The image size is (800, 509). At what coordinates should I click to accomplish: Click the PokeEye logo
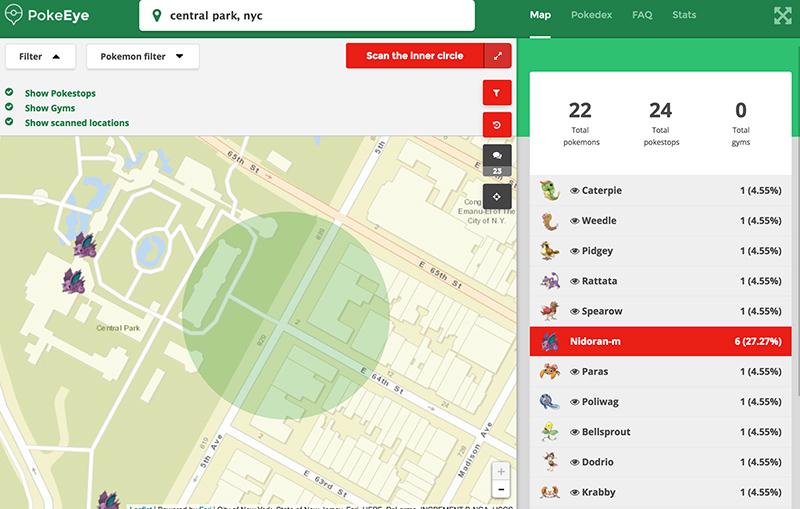47,15
